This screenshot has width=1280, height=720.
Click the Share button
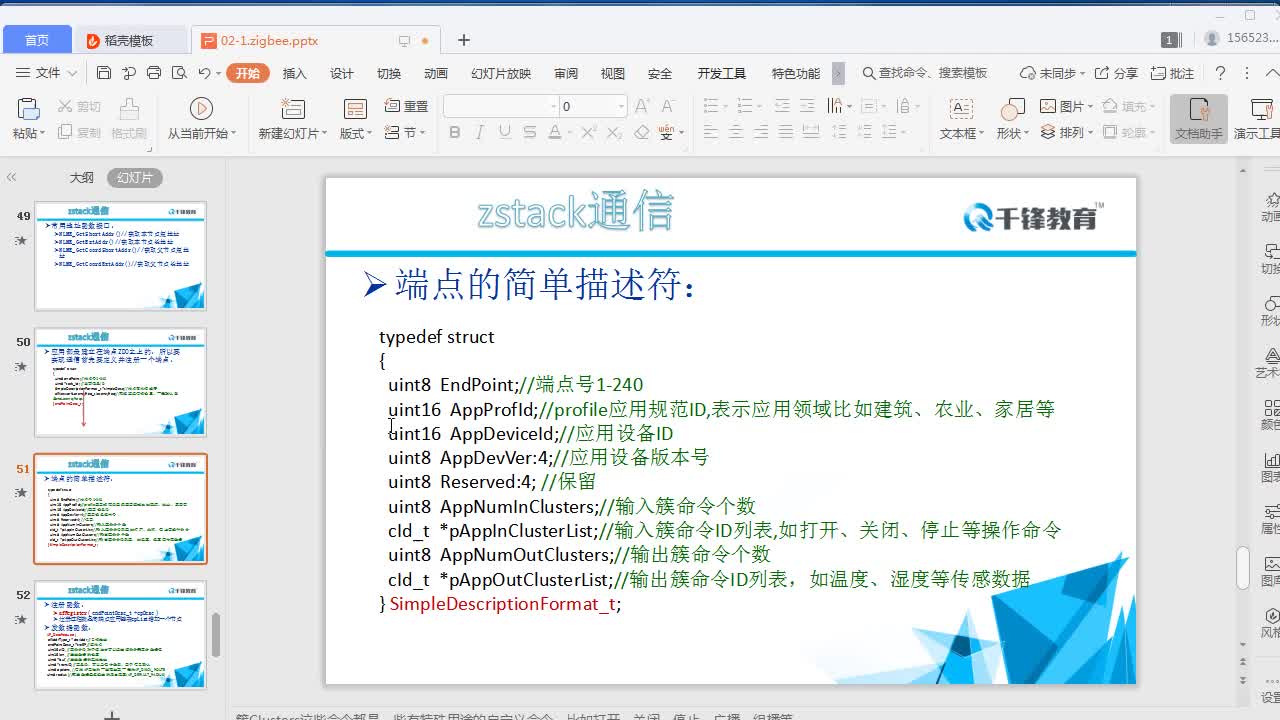1116,73
